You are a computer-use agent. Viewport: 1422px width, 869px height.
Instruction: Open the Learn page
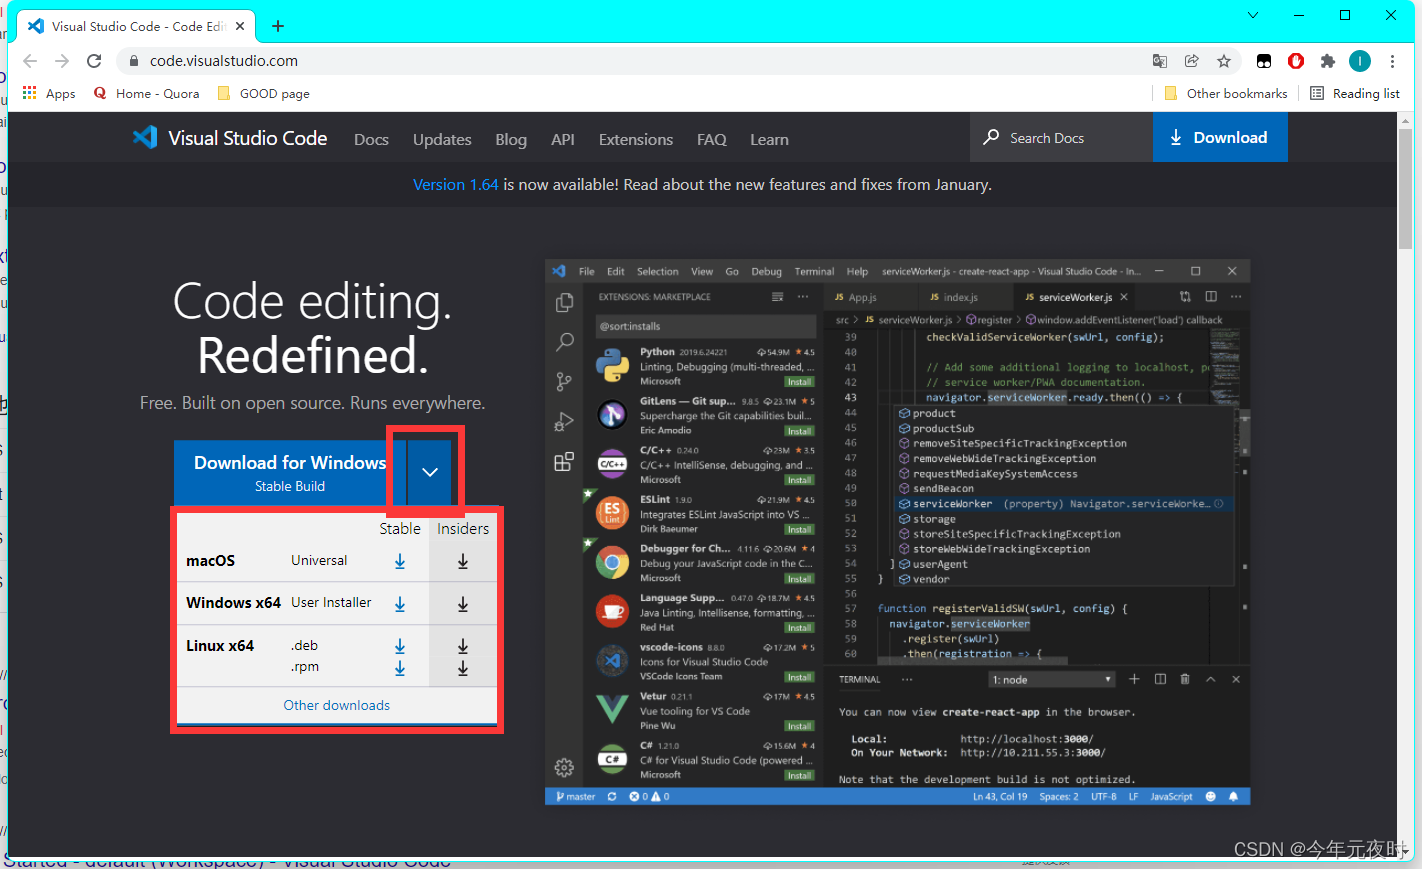click(x=769, y=140)
